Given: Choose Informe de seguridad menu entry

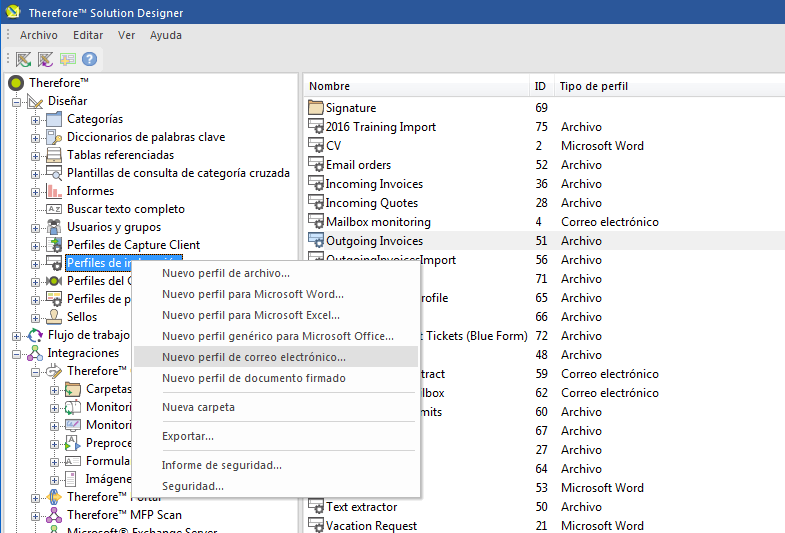Looking at the screenshot, I should tap(276, 465).
